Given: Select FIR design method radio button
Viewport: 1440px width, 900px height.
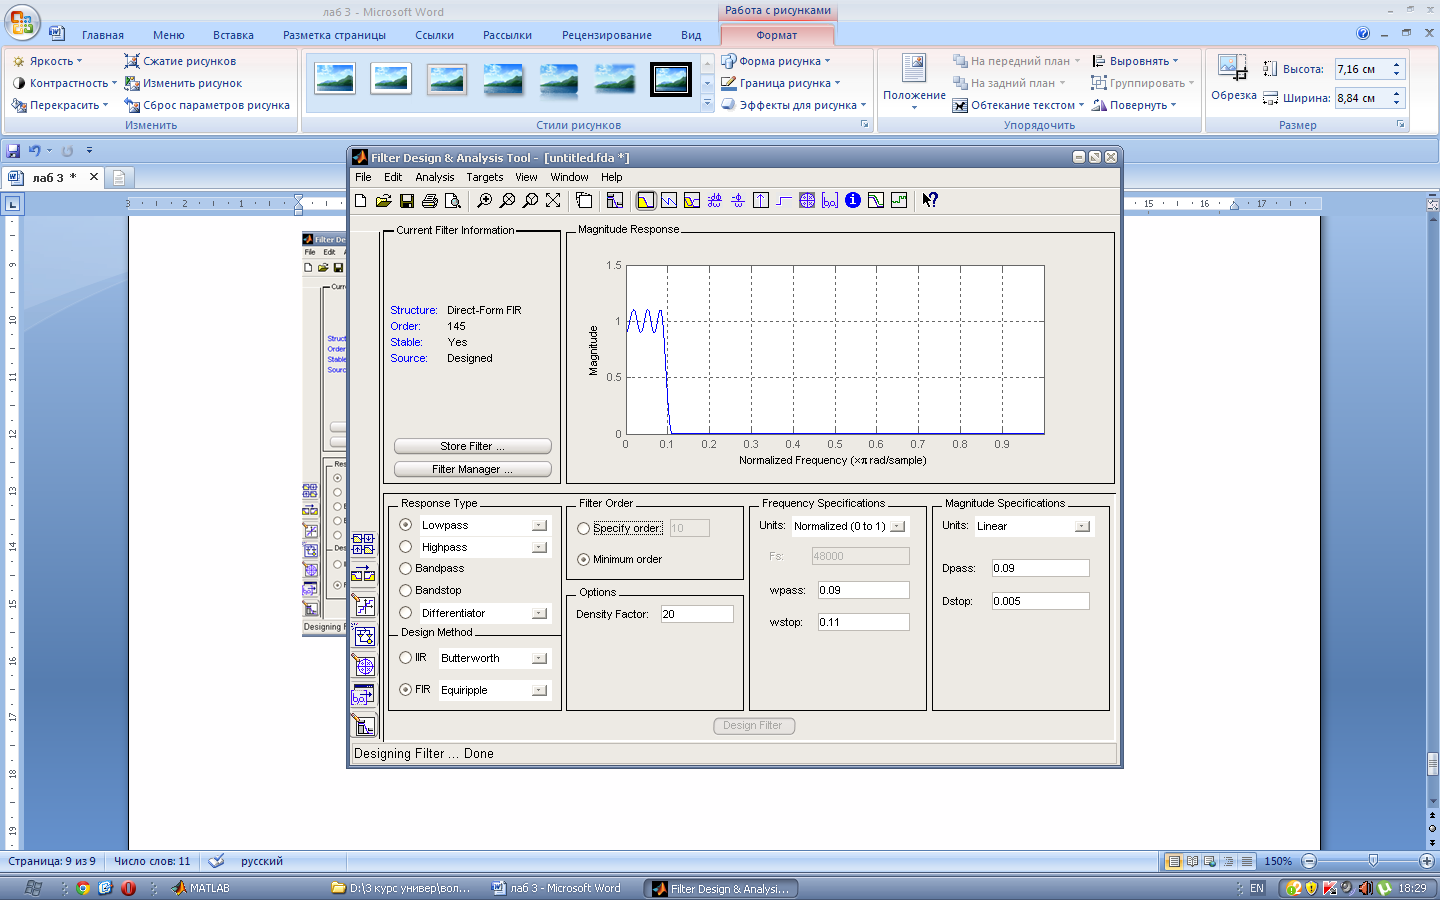Looking at the screenshot, I should click(406, 689).
